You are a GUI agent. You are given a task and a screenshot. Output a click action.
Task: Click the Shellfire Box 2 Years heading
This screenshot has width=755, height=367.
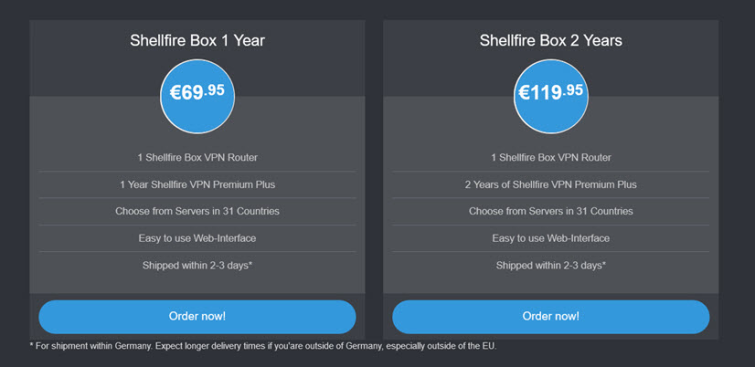pyautogui.click(x=551, y=40)
